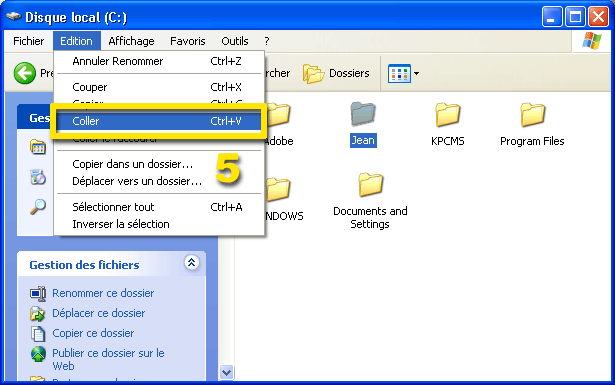Click the Move folder icon in file tasks

click(38, 314)
